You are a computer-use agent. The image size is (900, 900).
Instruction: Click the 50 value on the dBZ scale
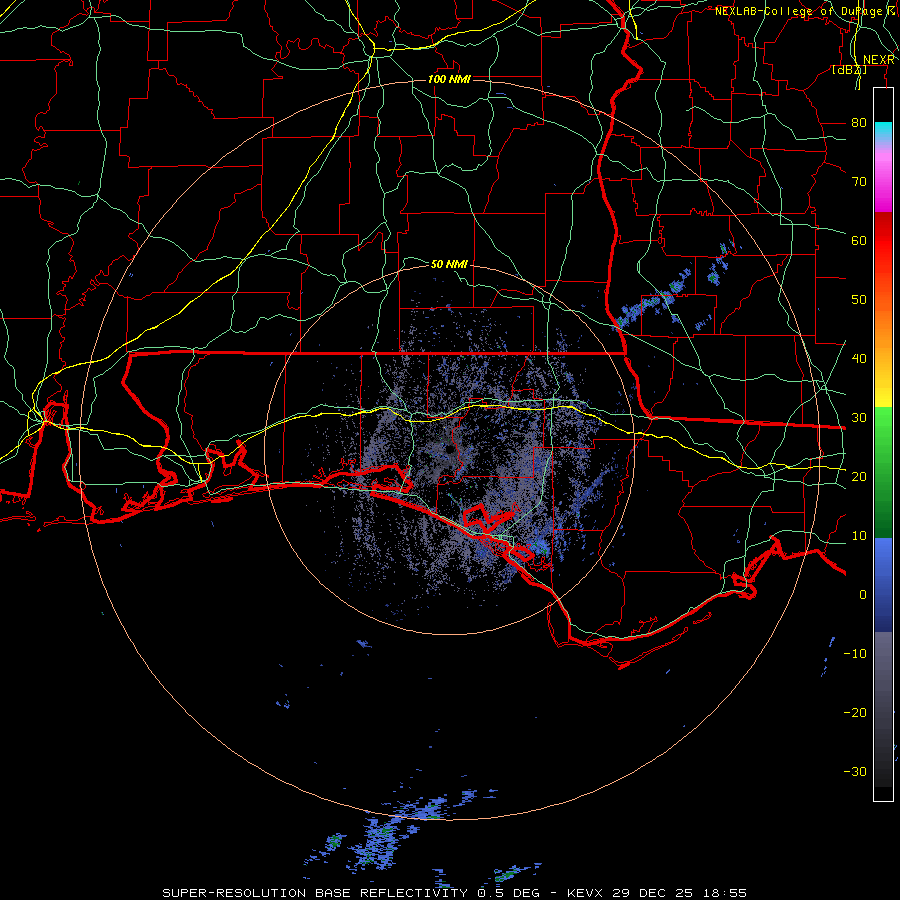(x=859, y=300)
